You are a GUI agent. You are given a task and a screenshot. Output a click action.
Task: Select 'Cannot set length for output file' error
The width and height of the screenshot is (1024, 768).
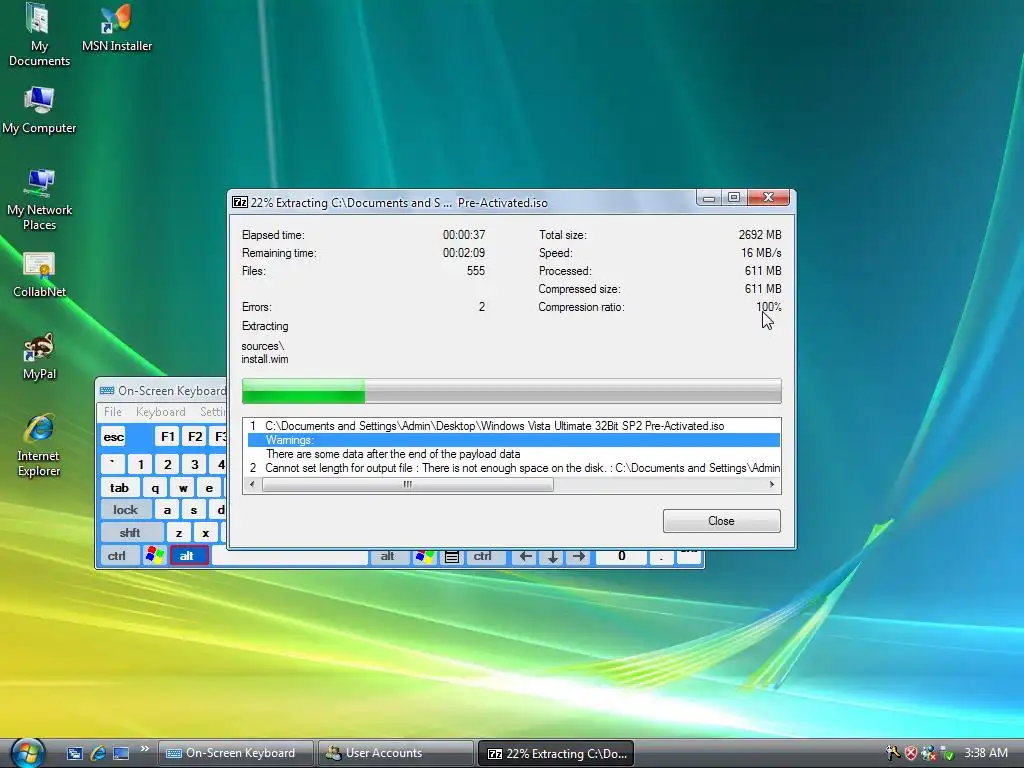(514, 468)
